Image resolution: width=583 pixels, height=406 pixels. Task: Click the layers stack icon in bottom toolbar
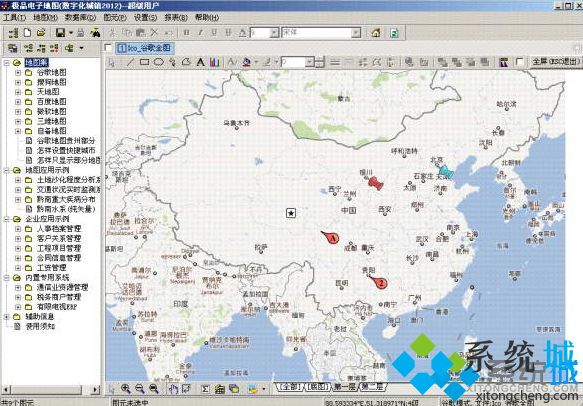click(x=234, y=389)
